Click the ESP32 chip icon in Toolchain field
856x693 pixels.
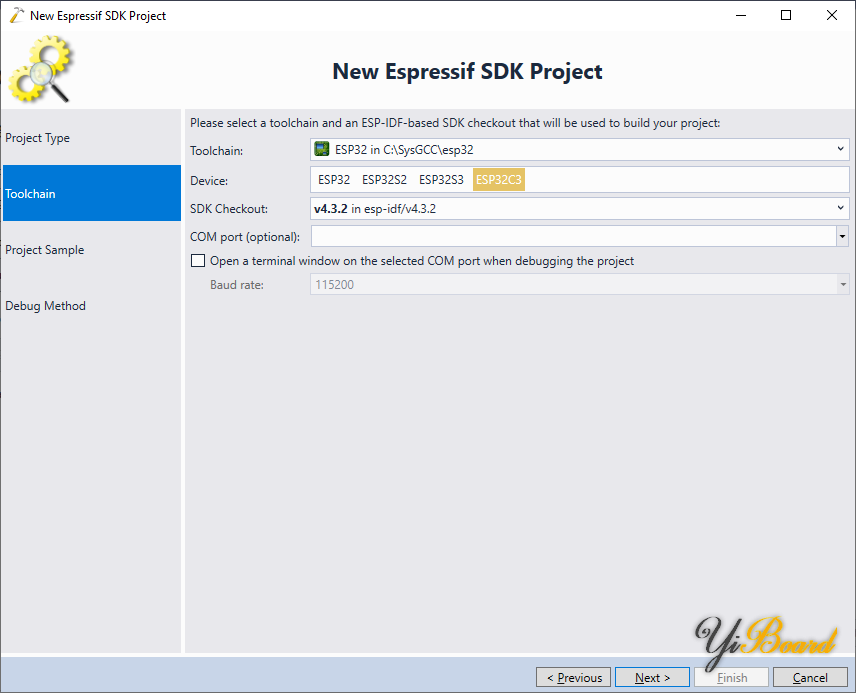322,149
